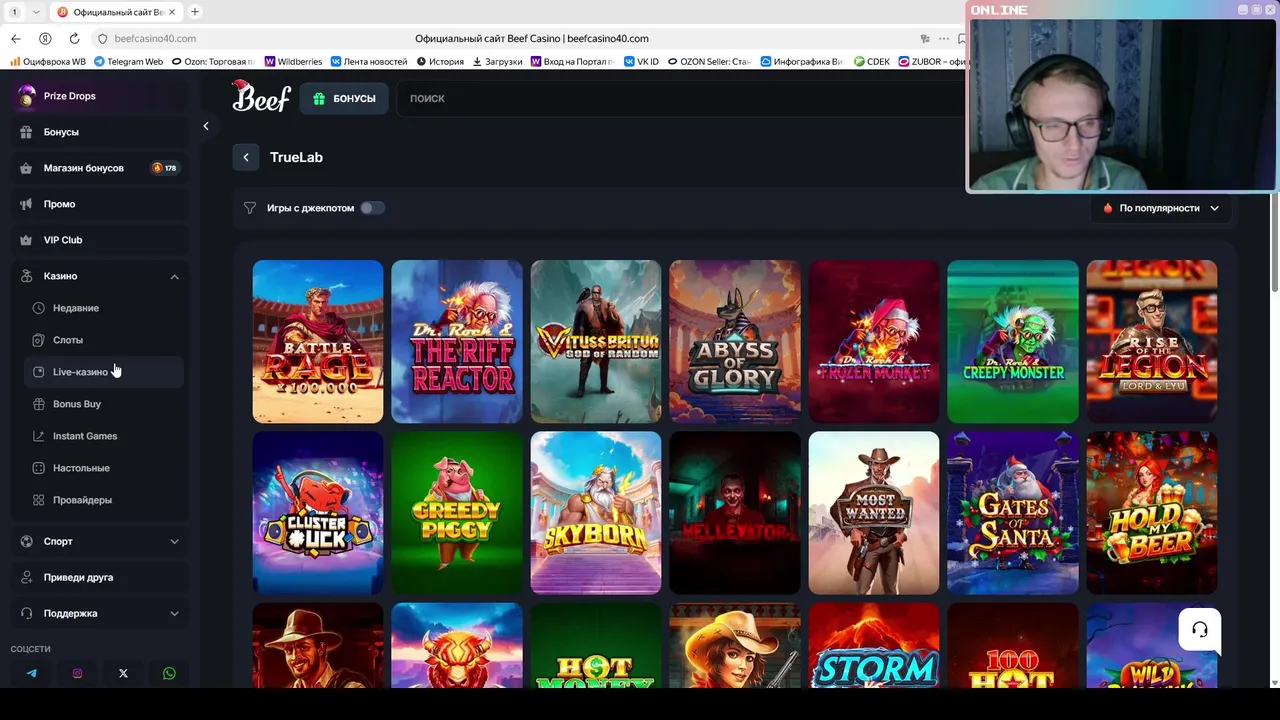Open the browser tab list dropdown arrow
Viewport: 1280px width, 720px height.
36,12
